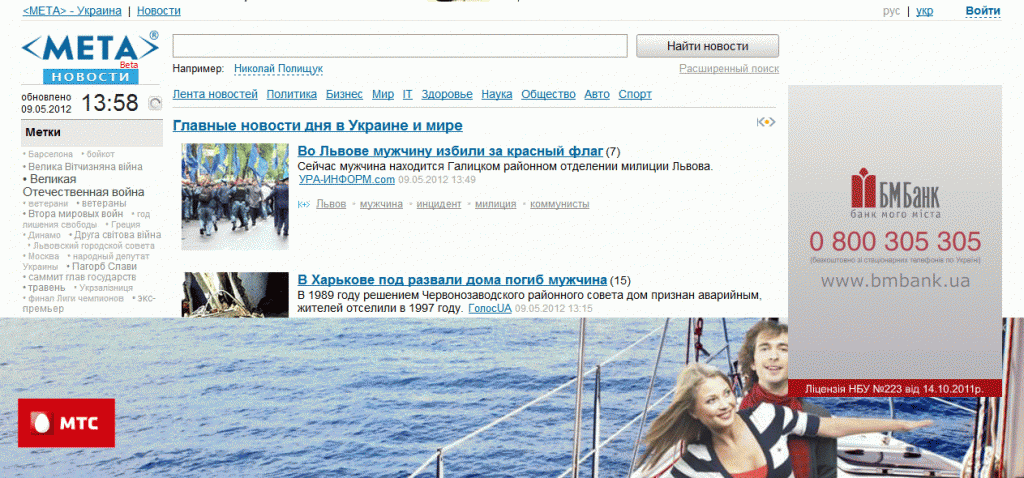
Task: Click the <МЕТА> - Украина link
Action: [x=72, y=10]
